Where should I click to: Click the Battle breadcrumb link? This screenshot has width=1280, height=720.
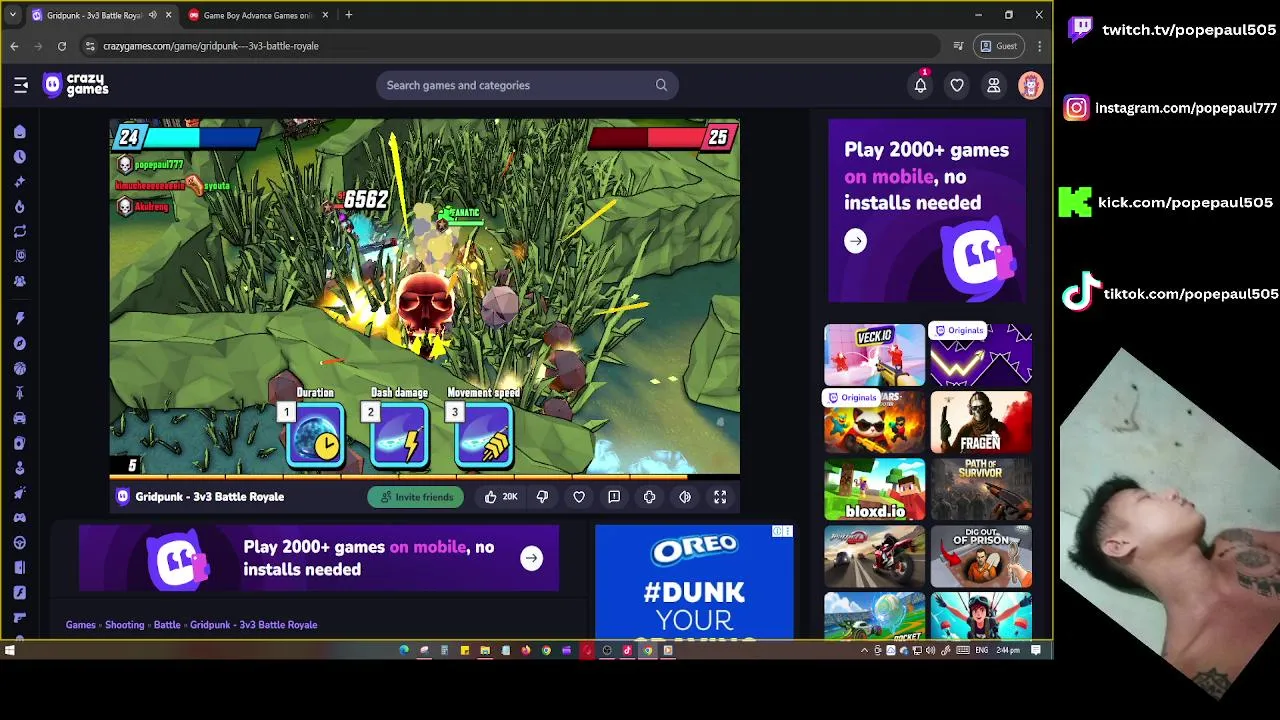point(167,625)
